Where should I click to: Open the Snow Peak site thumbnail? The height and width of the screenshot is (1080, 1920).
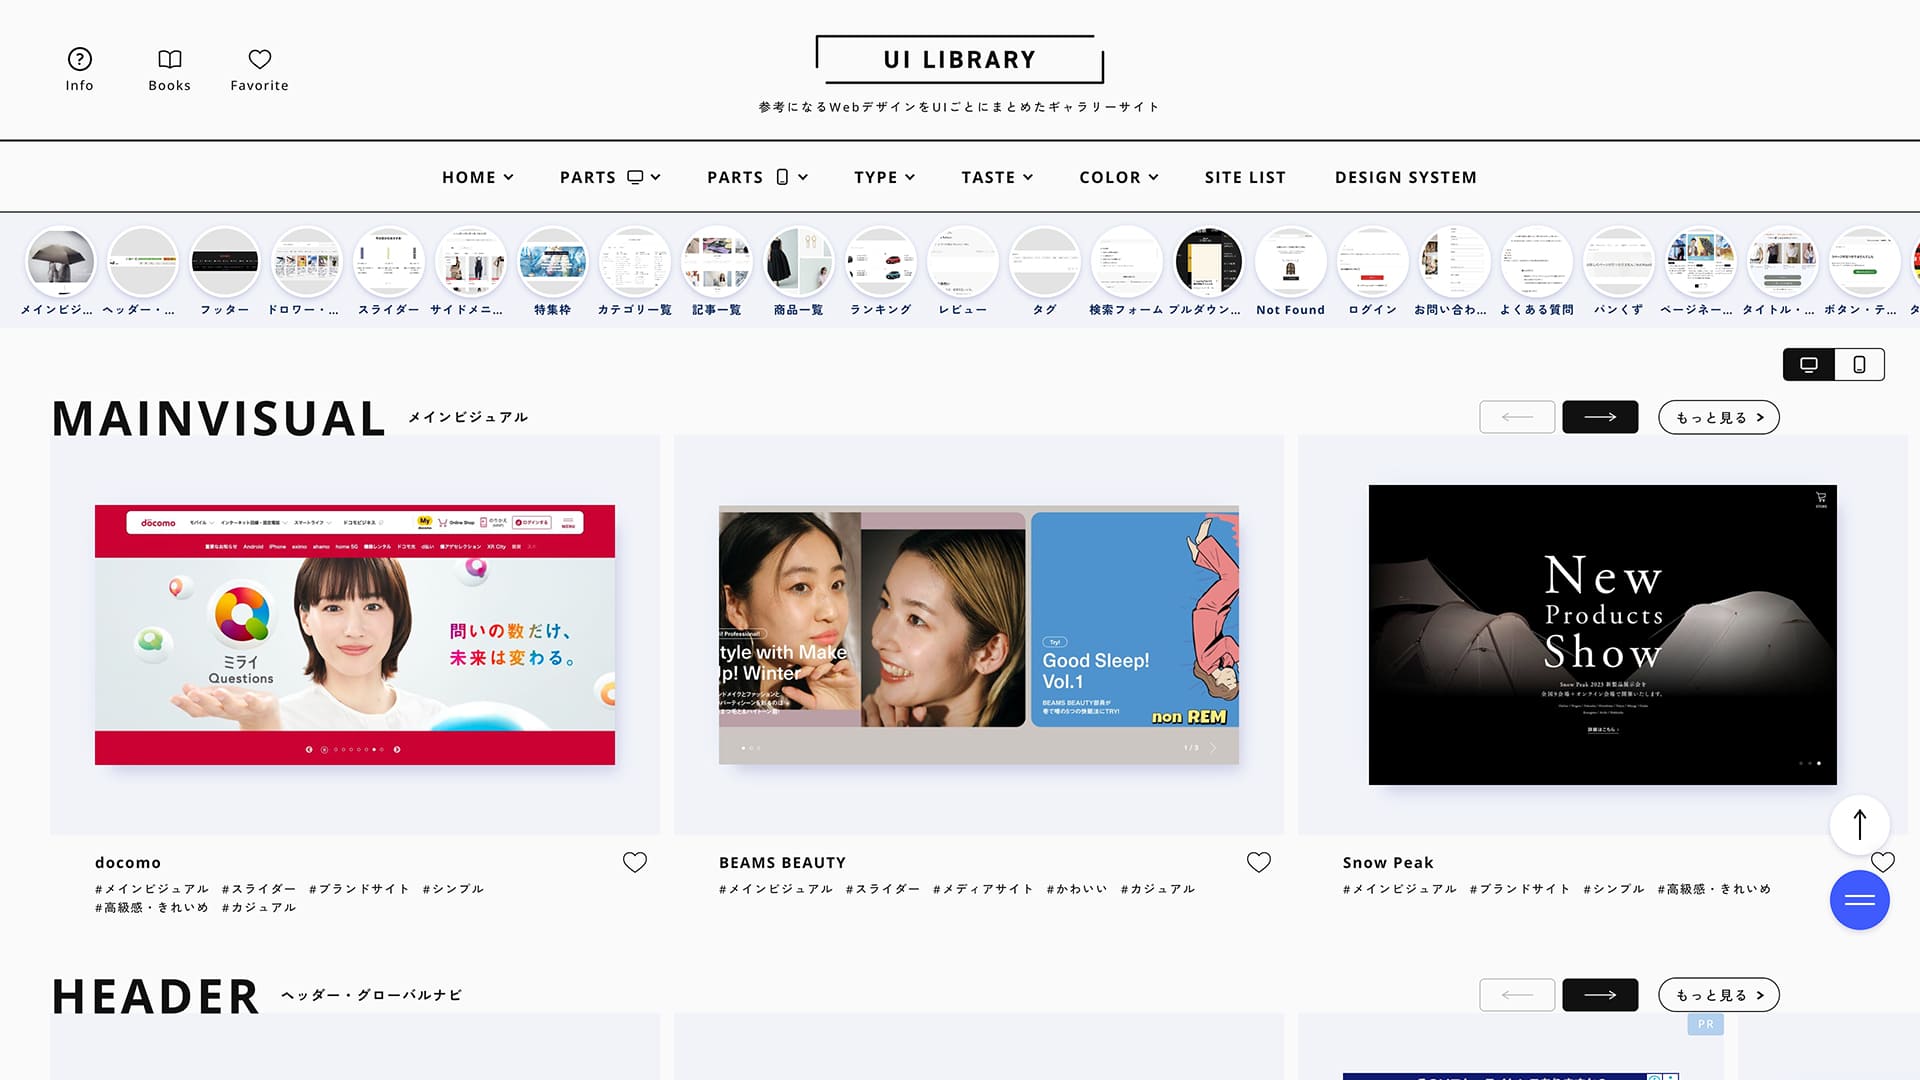(x=1603, y=635)
